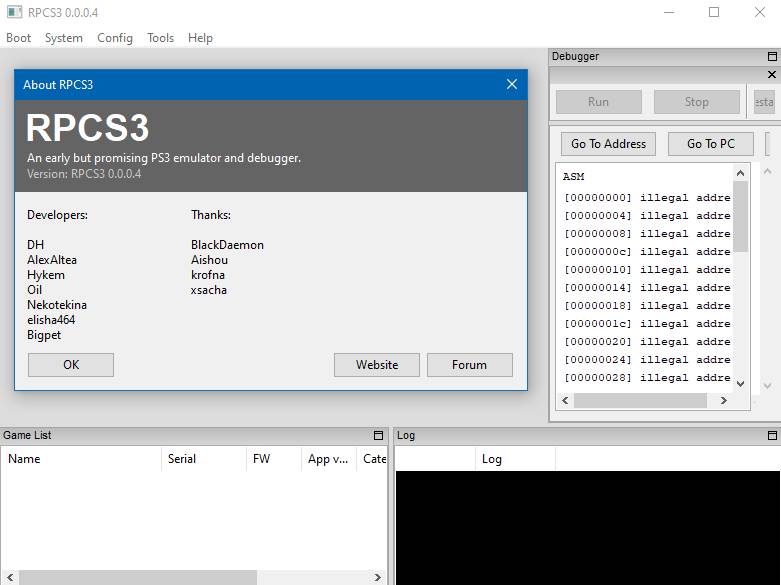Undock the Log panel
781x585 pixels.
[772, 435]
